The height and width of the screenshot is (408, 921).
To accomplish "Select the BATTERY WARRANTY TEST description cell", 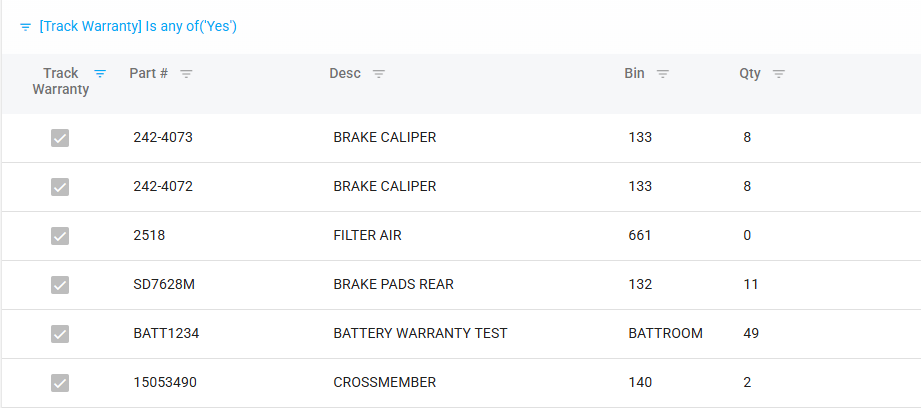I will coord(420,333).
